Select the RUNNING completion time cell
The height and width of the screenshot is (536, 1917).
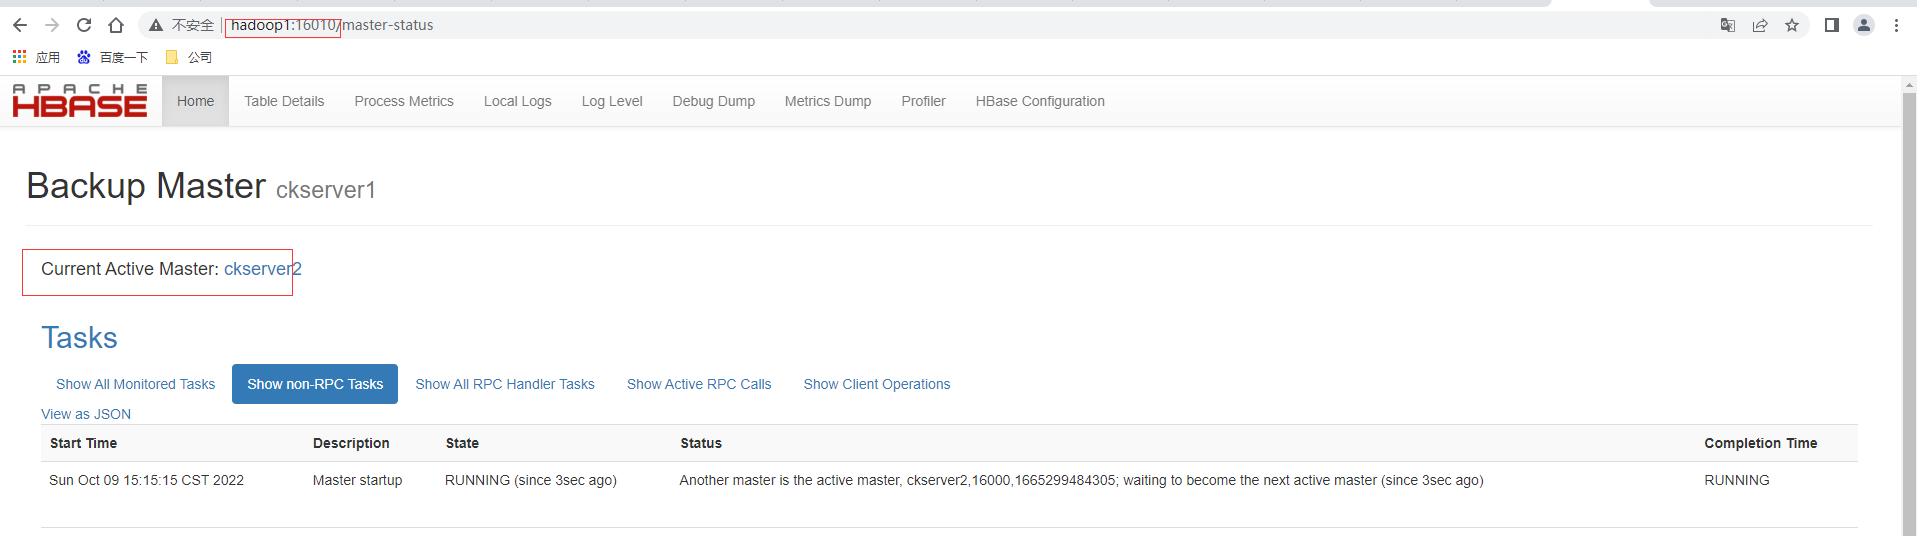coord(1737,480)
